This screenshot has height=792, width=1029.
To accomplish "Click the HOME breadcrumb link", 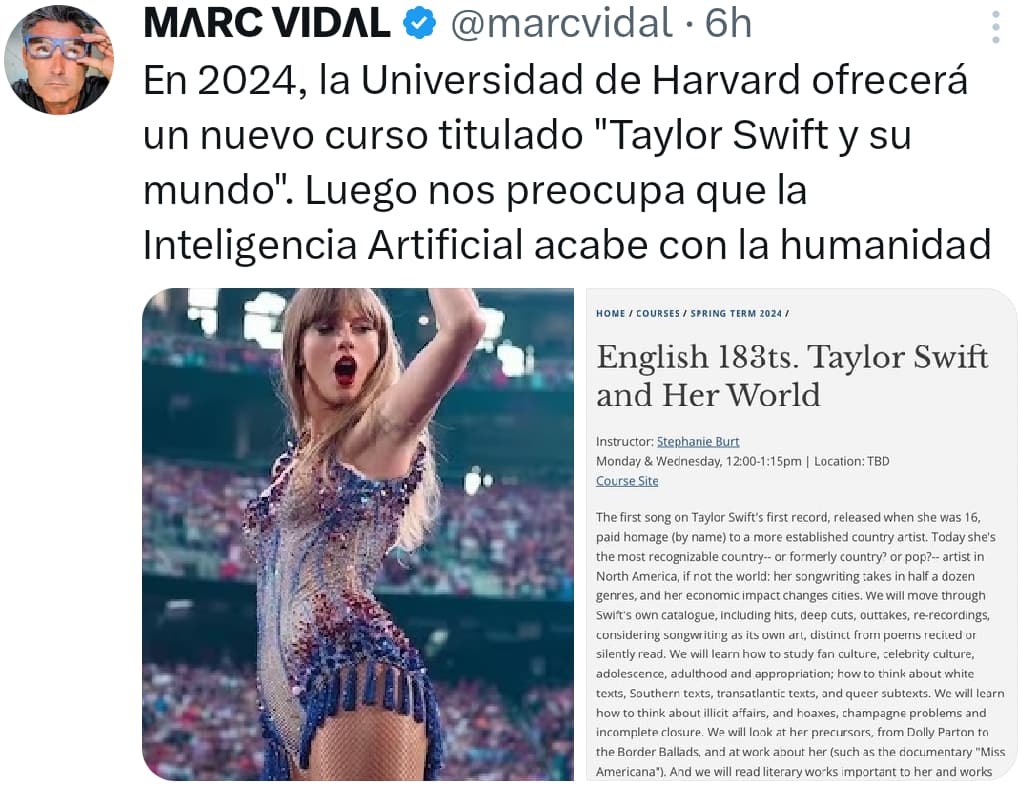I will coord(610,314).
